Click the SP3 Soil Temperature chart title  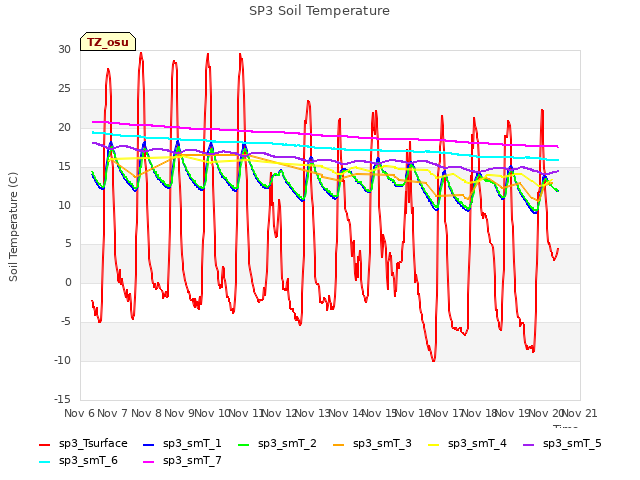[x=320, y=11]
